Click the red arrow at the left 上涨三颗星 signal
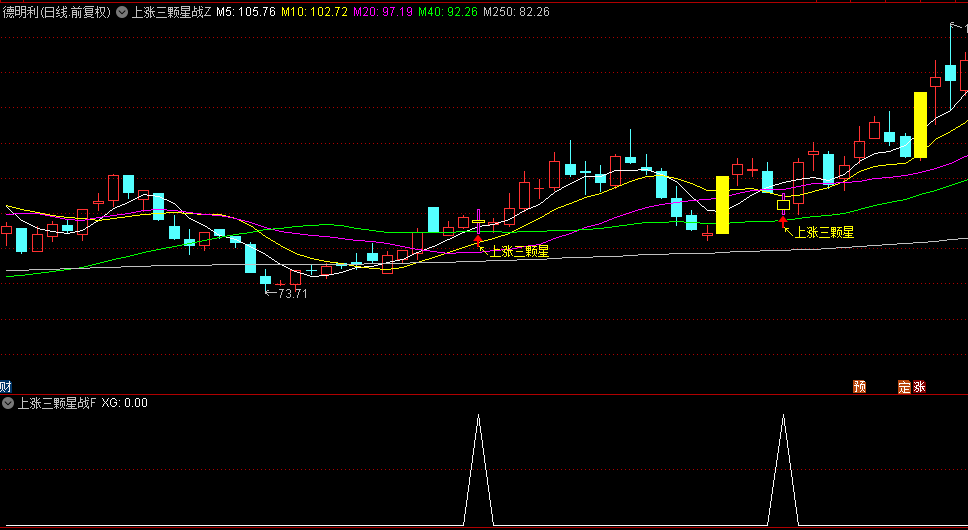Screen dimensions: 968x530 (478, 240)
